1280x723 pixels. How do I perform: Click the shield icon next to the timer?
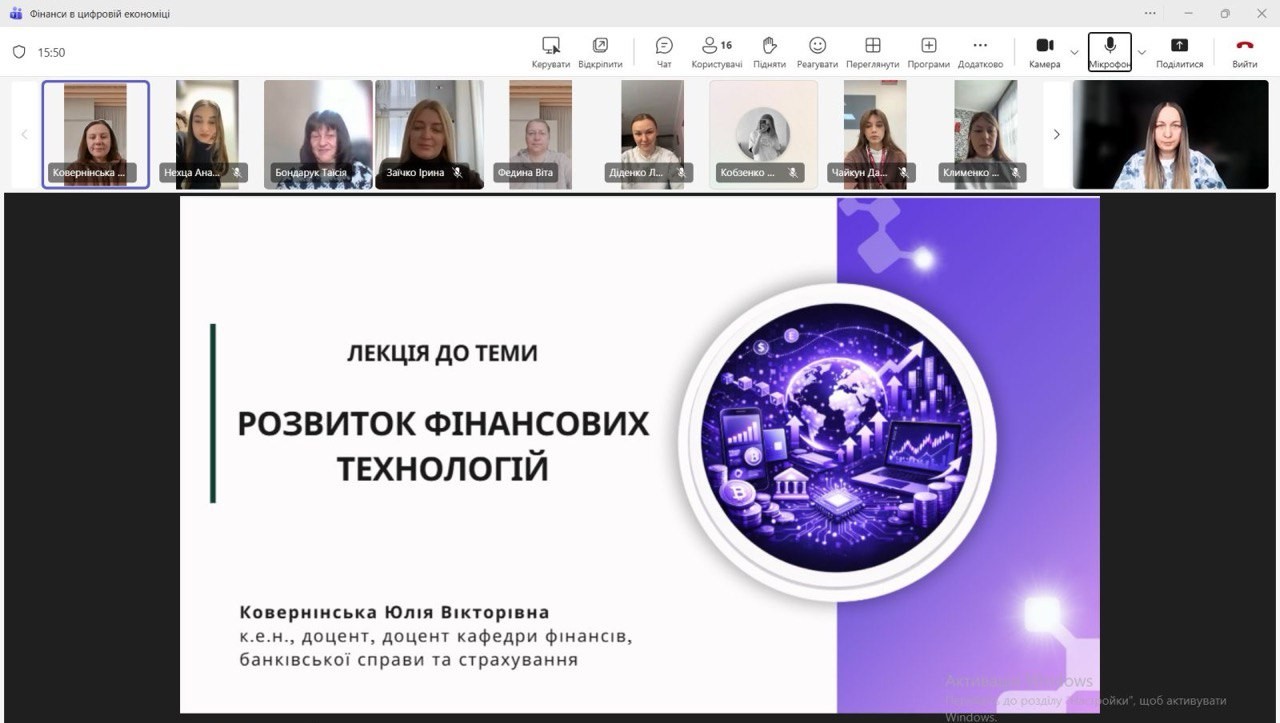pos(19,52)
